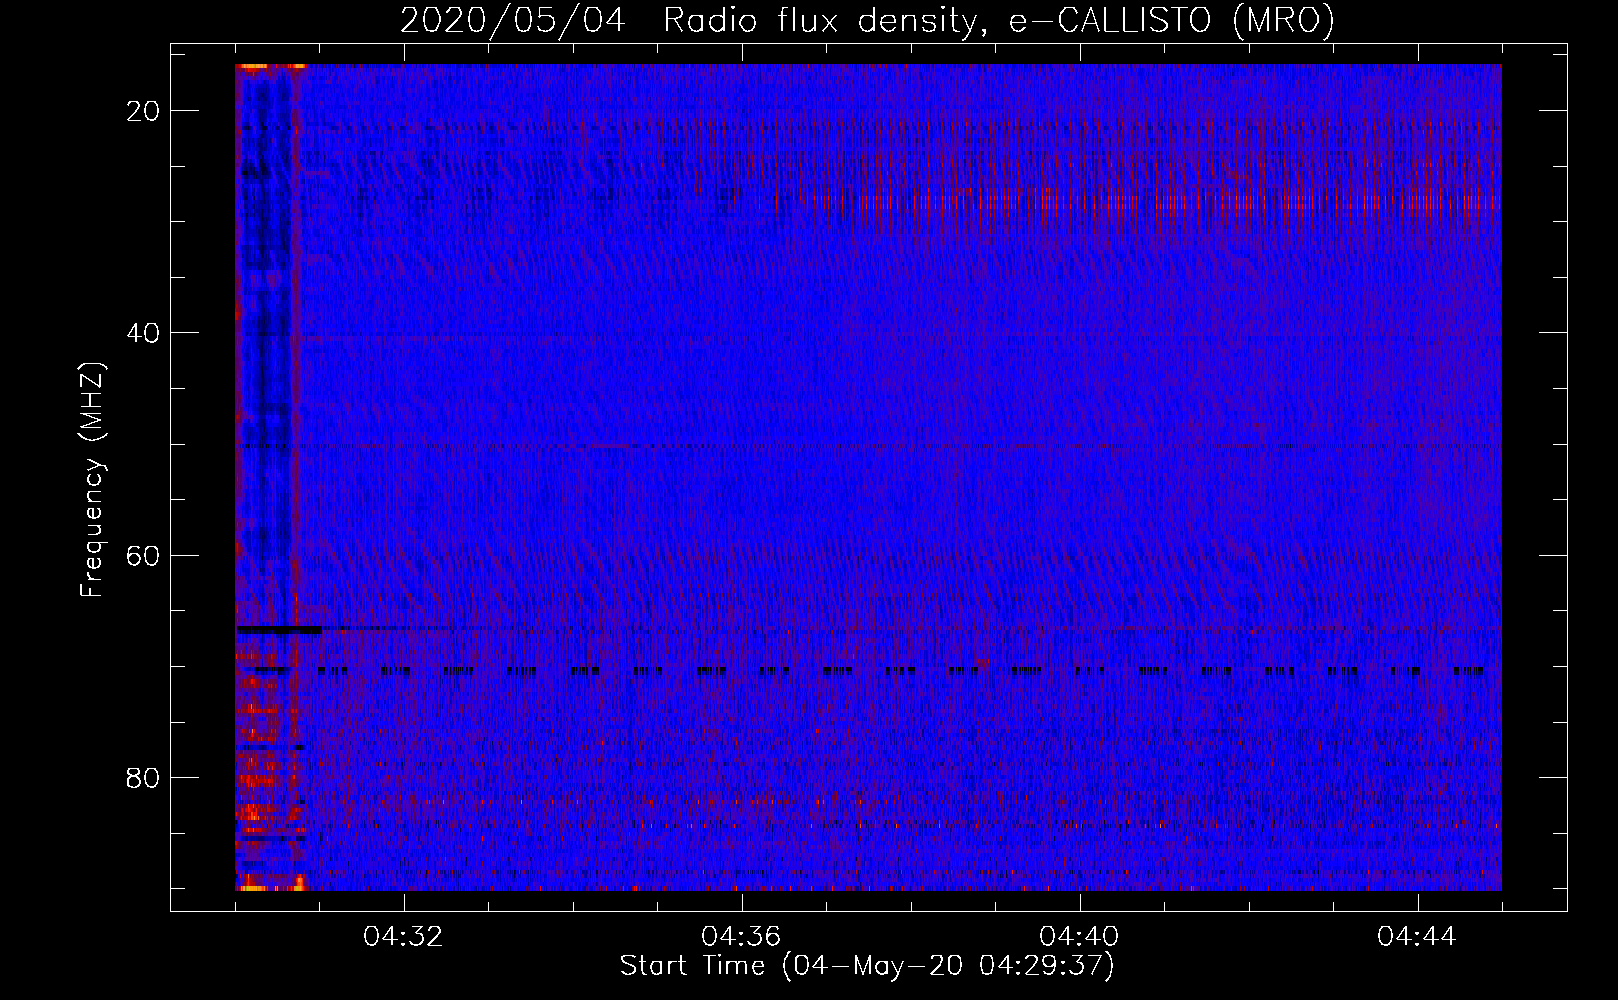Click the '04:36' time tick label
Screen dimensions: 1618x1000
click(x=742, y=937)
